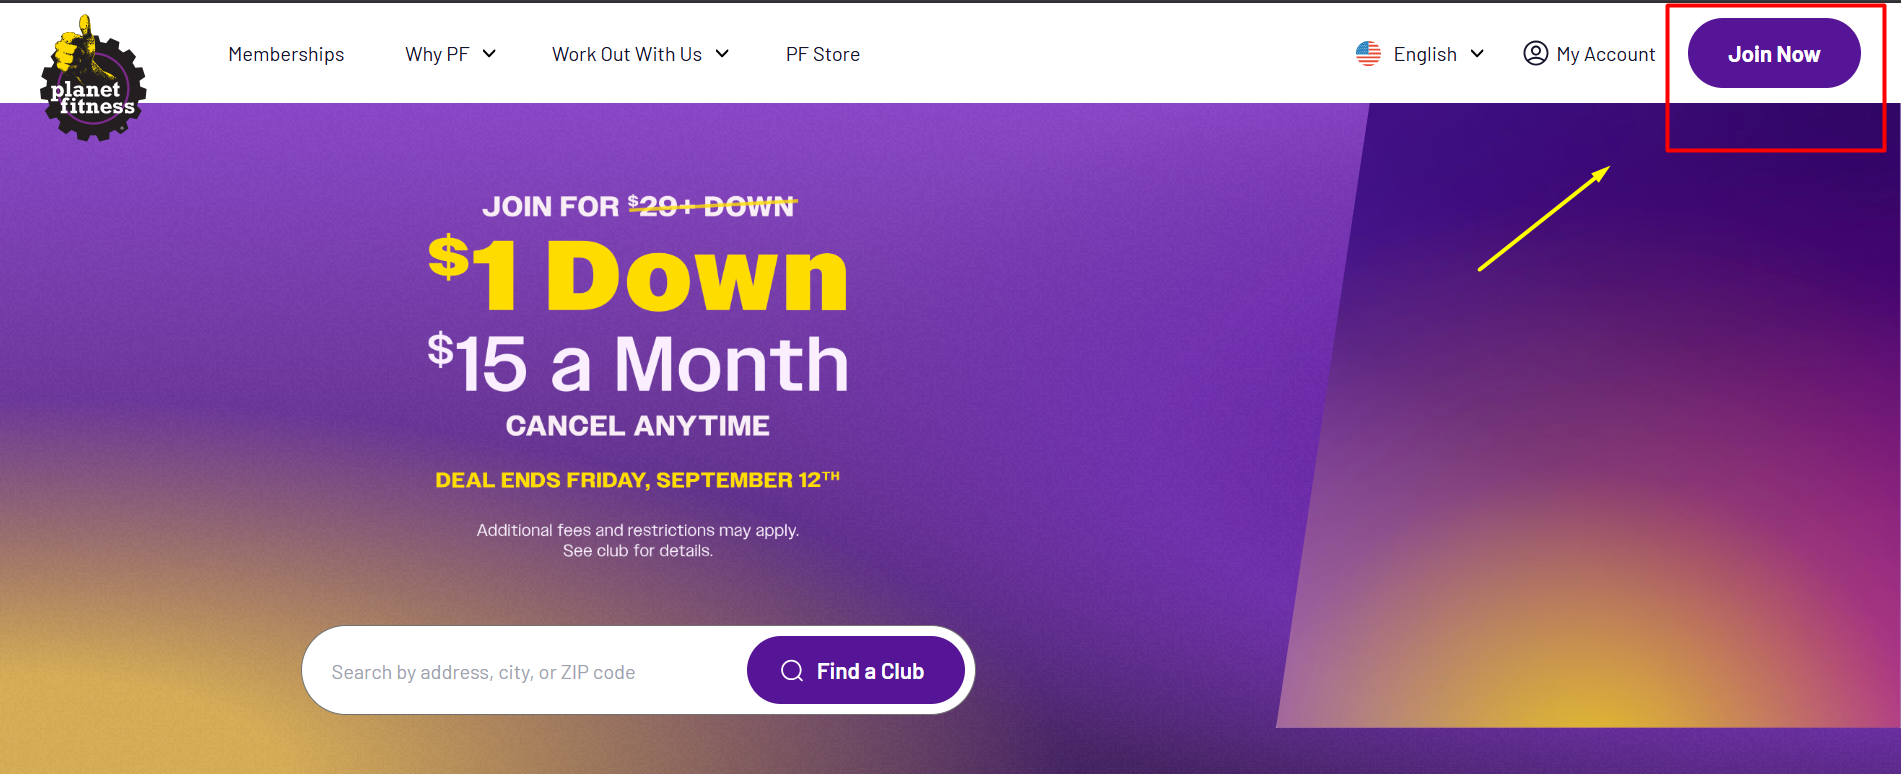Focus the address, city, or ZIP search field

(x=520, y=672)
